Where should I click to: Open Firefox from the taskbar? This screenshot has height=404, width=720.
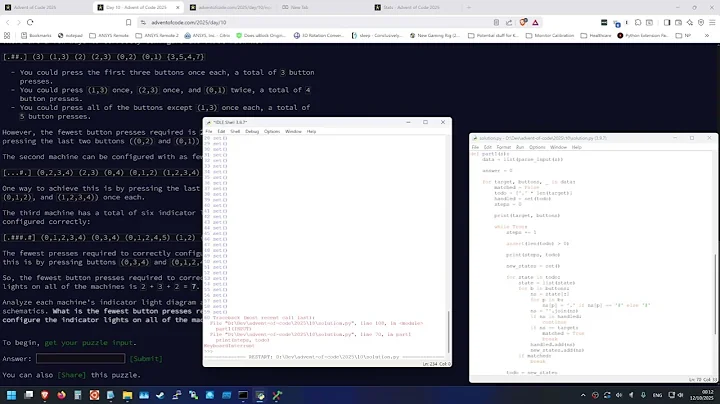pos(61,395)
